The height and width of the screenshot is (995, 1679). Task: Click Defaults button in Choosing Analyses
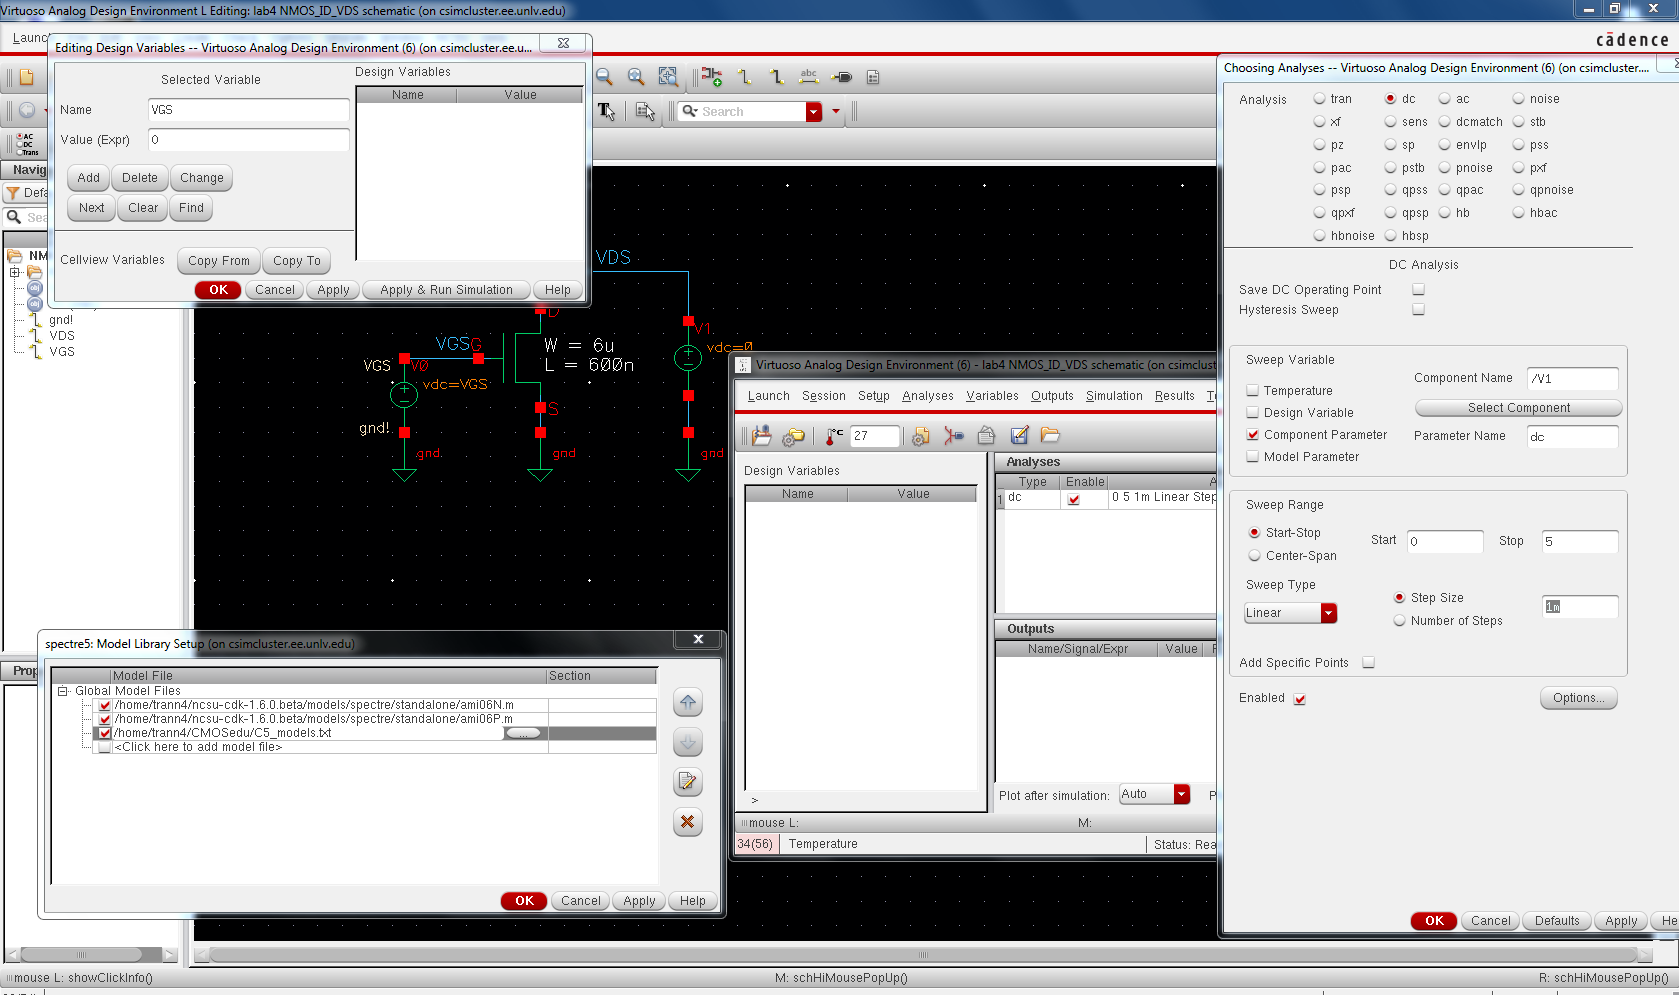coord(1557,921)
